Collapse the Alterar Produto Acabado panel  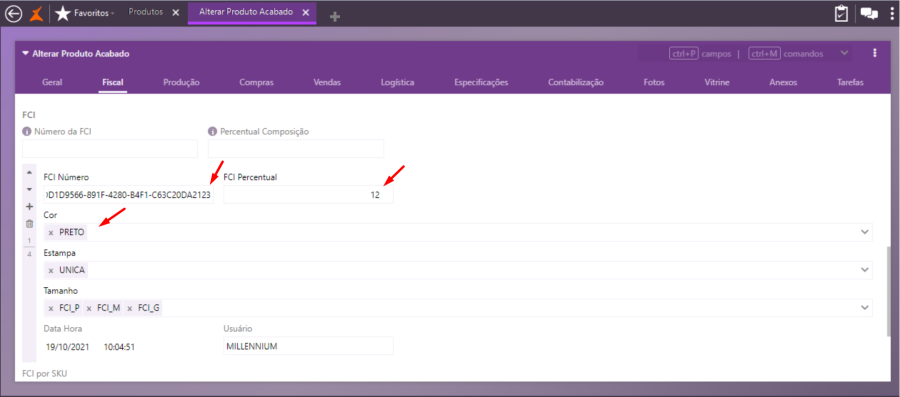(x=25, y=53)
